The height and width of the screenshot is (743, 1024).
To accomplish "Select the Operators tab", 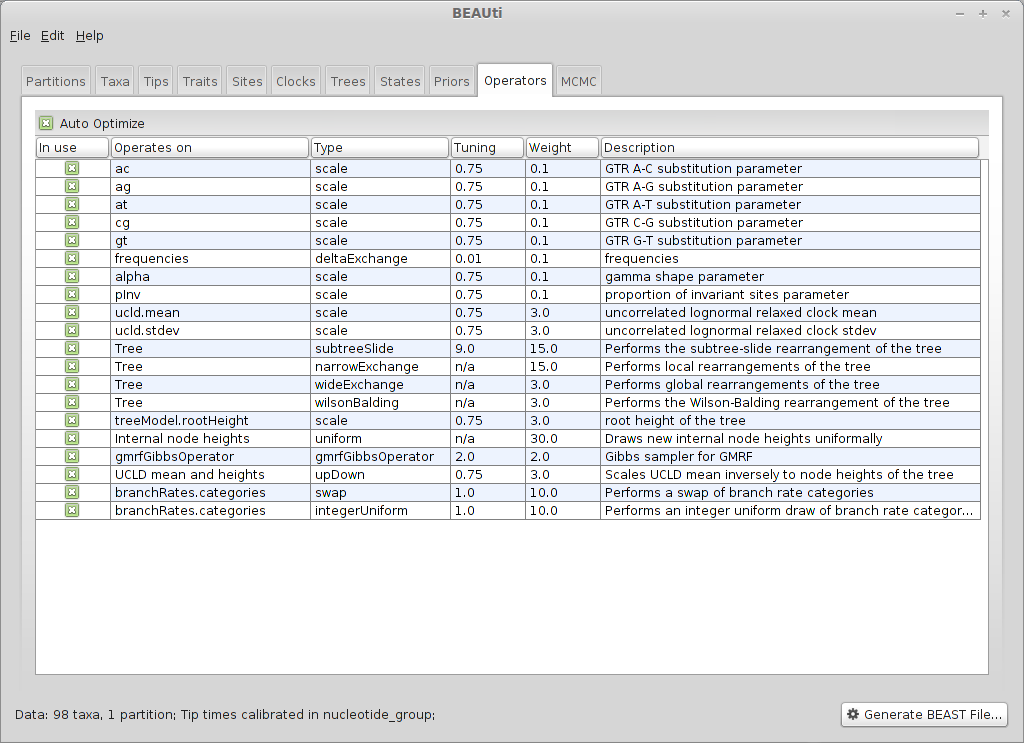I will pos(515,80).
